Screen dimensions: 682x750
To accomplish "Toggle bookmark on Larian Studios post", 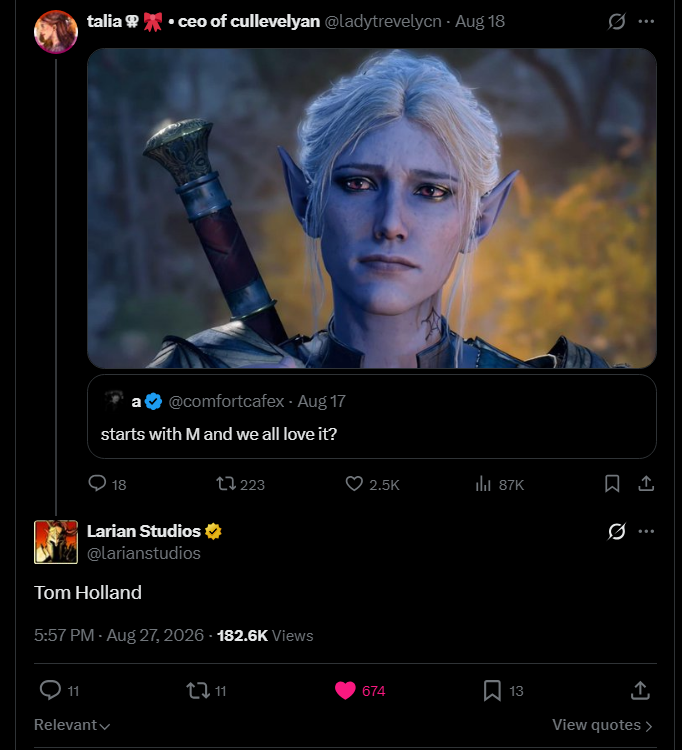I will pos(503,691).
